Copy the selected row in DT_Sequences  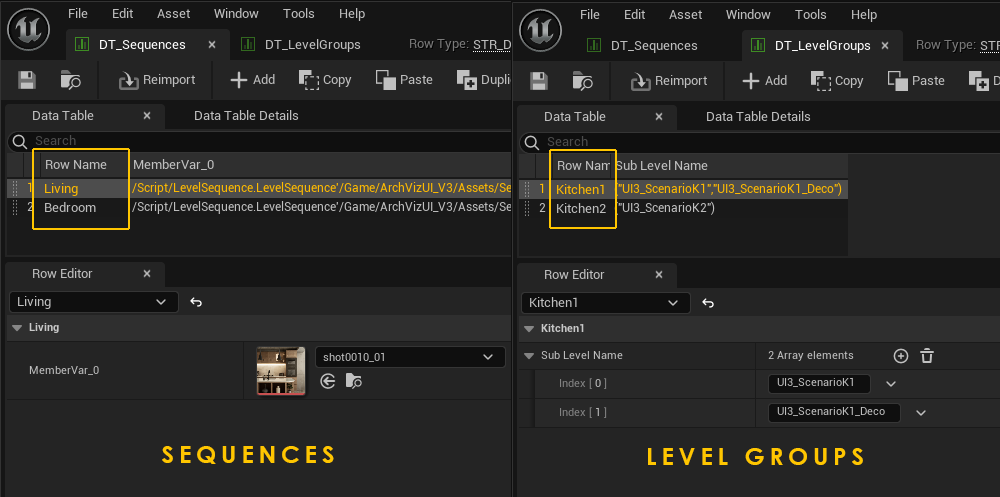point(325,80)
